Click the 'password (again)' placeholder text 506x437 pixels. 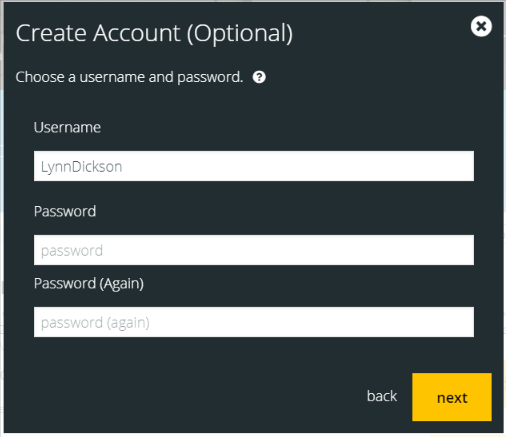95,323
